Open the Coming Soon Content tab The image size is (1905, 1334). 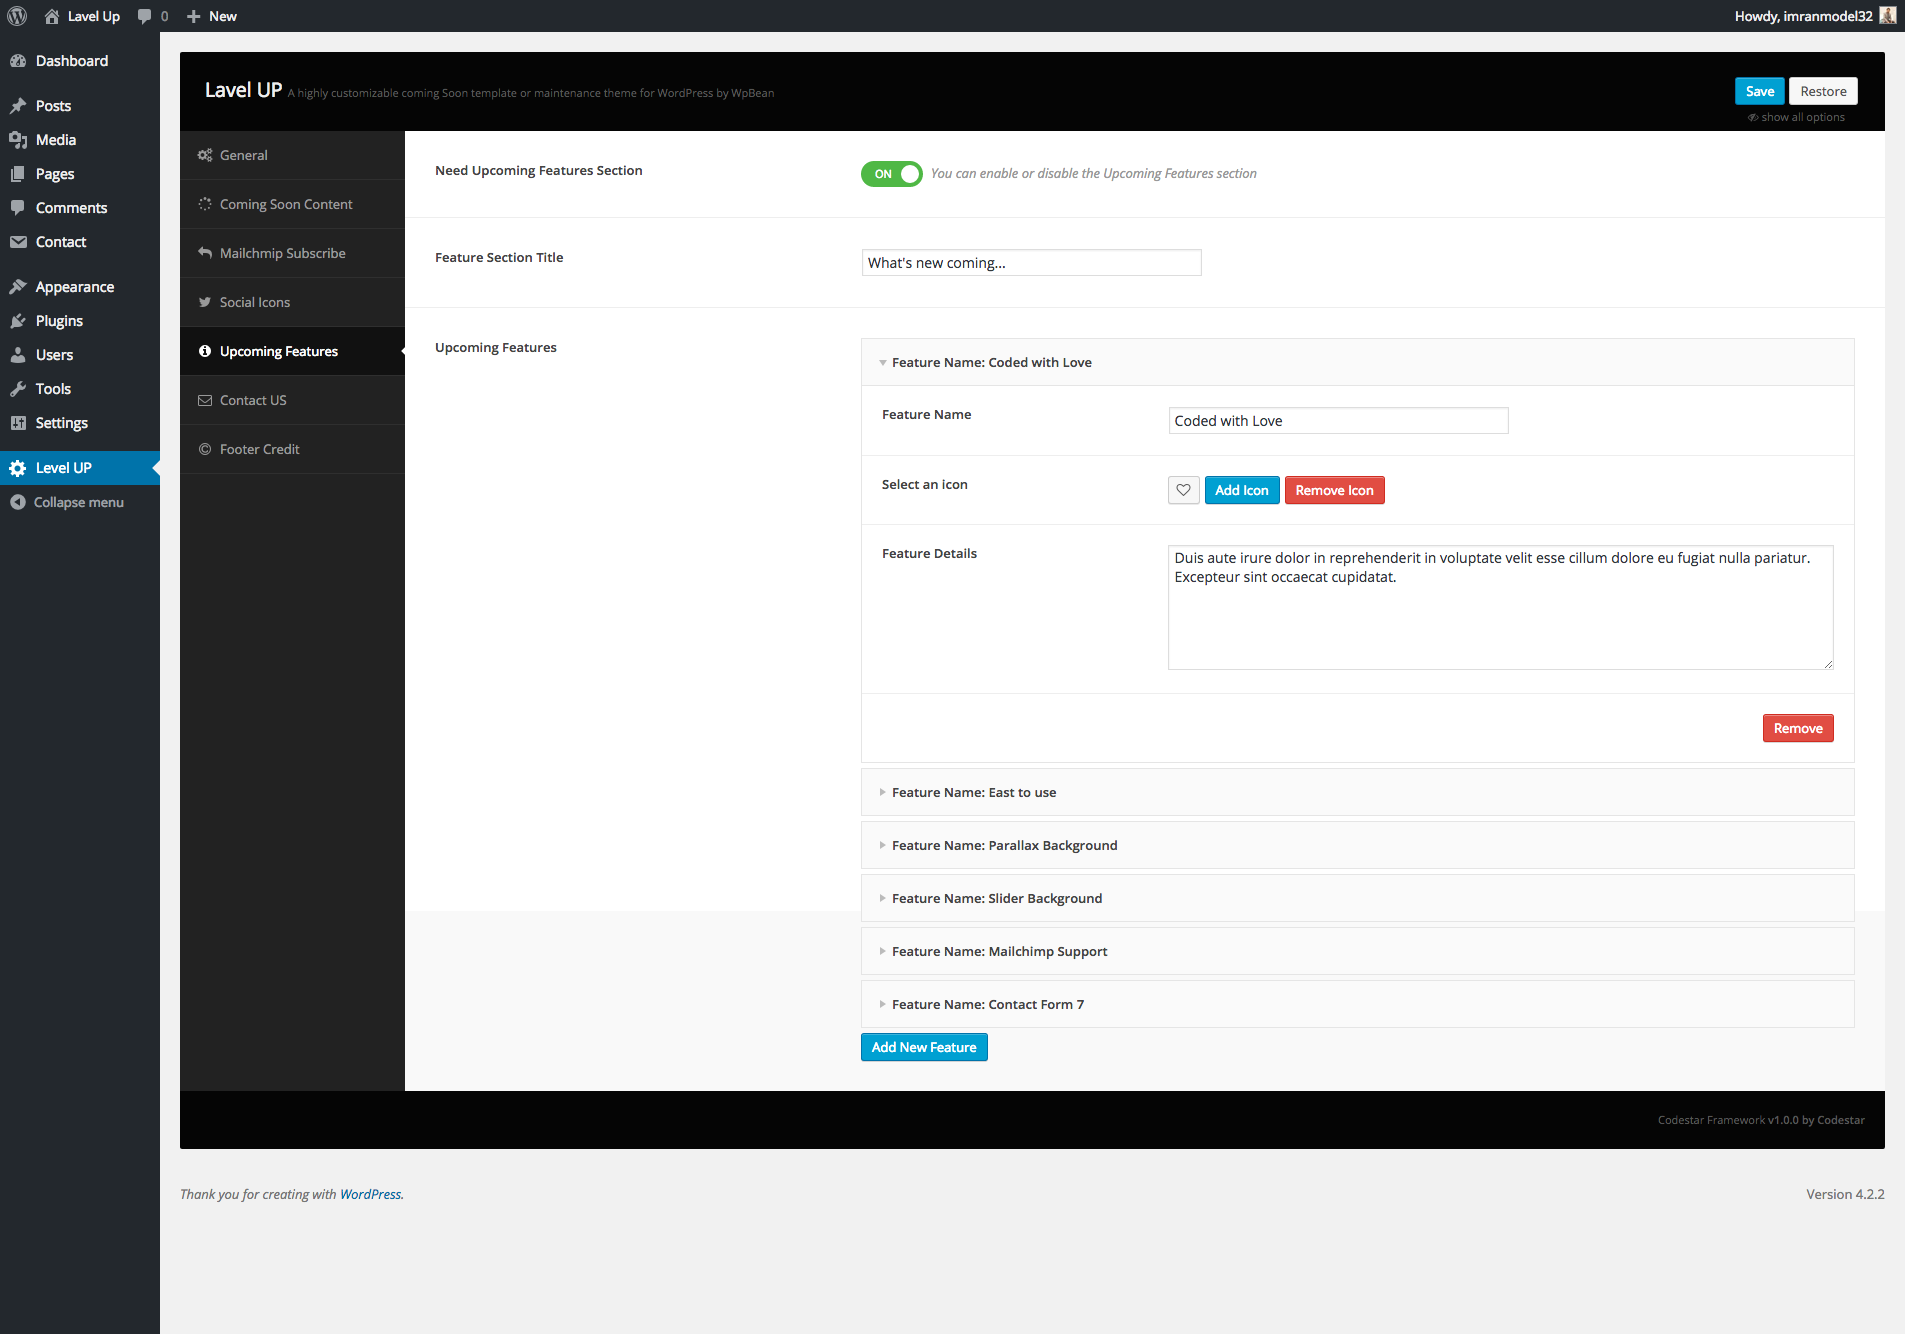(x=292, y=204)
